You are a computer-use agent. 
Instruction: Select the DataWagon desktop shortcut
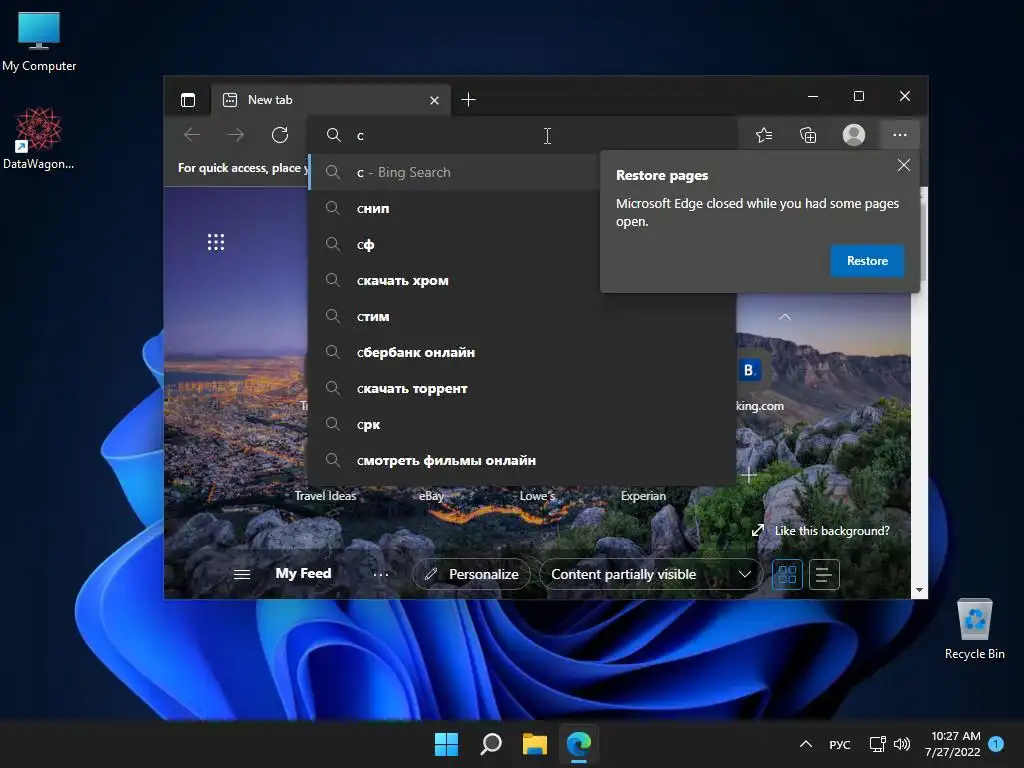tap(39, 138)
